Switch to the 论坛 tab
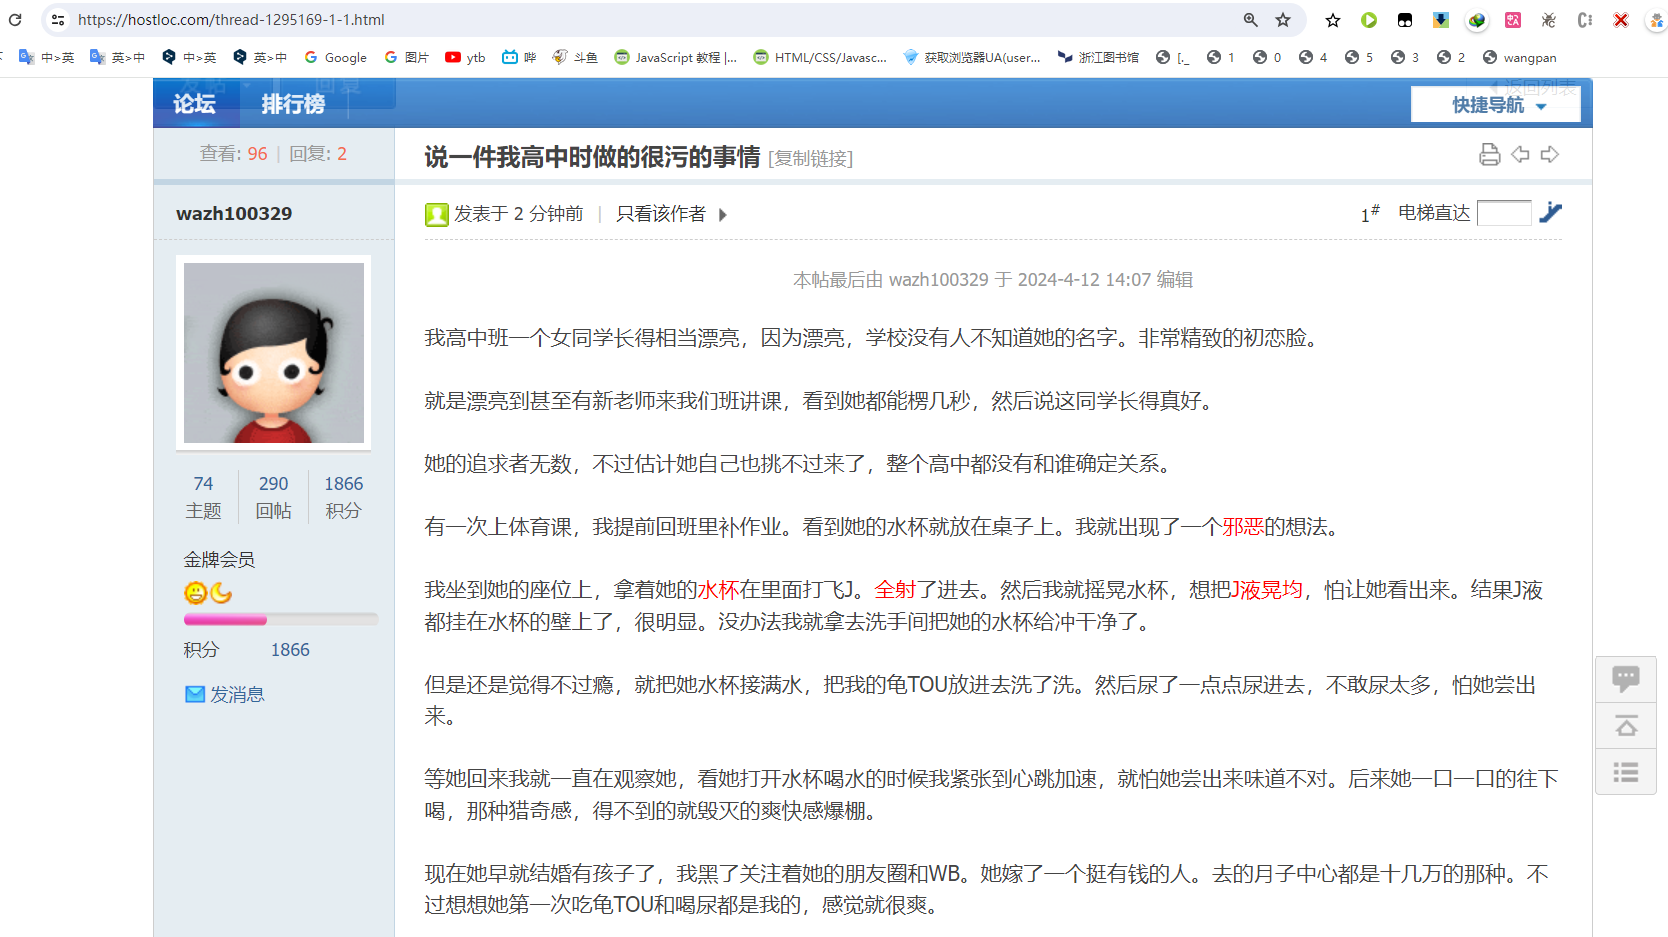The width and height of the screenshot is (1668, 937). 194,104
